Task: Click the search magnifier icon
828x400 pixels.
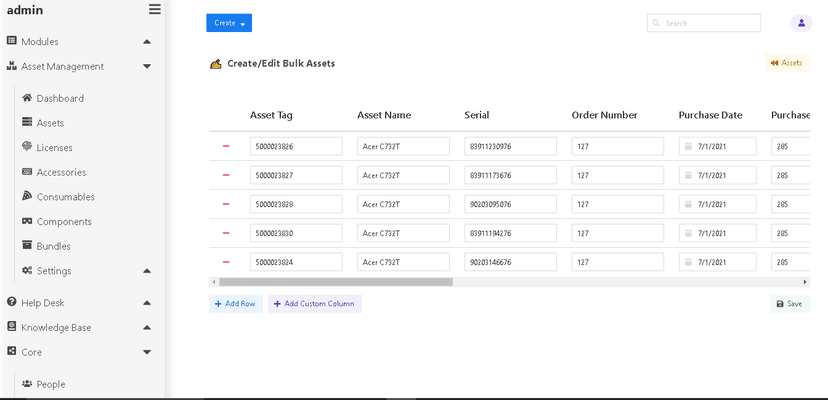Action: pos(656,23)
